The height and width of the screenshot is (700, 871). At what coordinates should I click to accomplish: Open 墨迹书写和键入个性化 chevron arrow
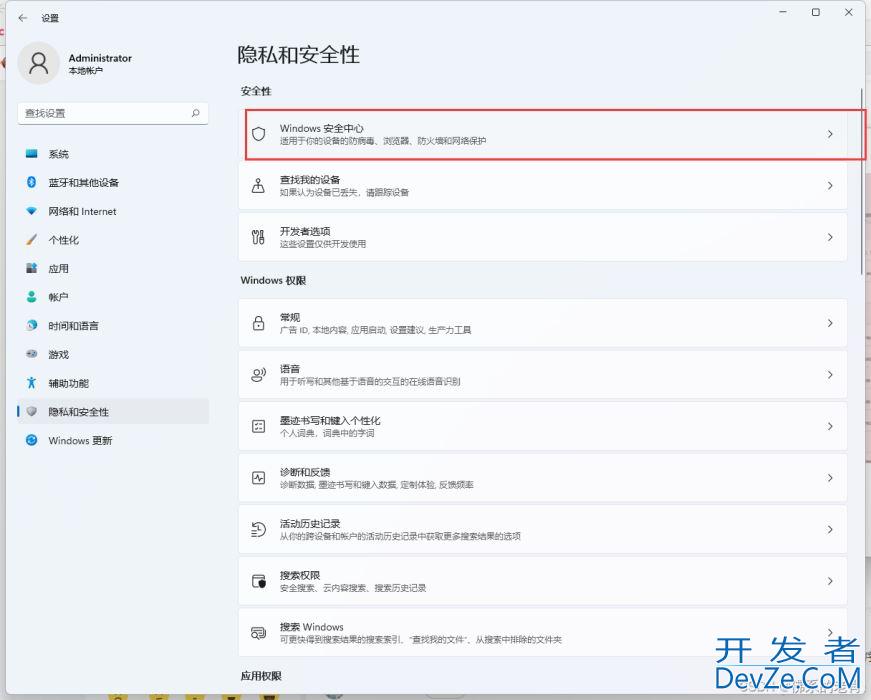coord(830,426)
